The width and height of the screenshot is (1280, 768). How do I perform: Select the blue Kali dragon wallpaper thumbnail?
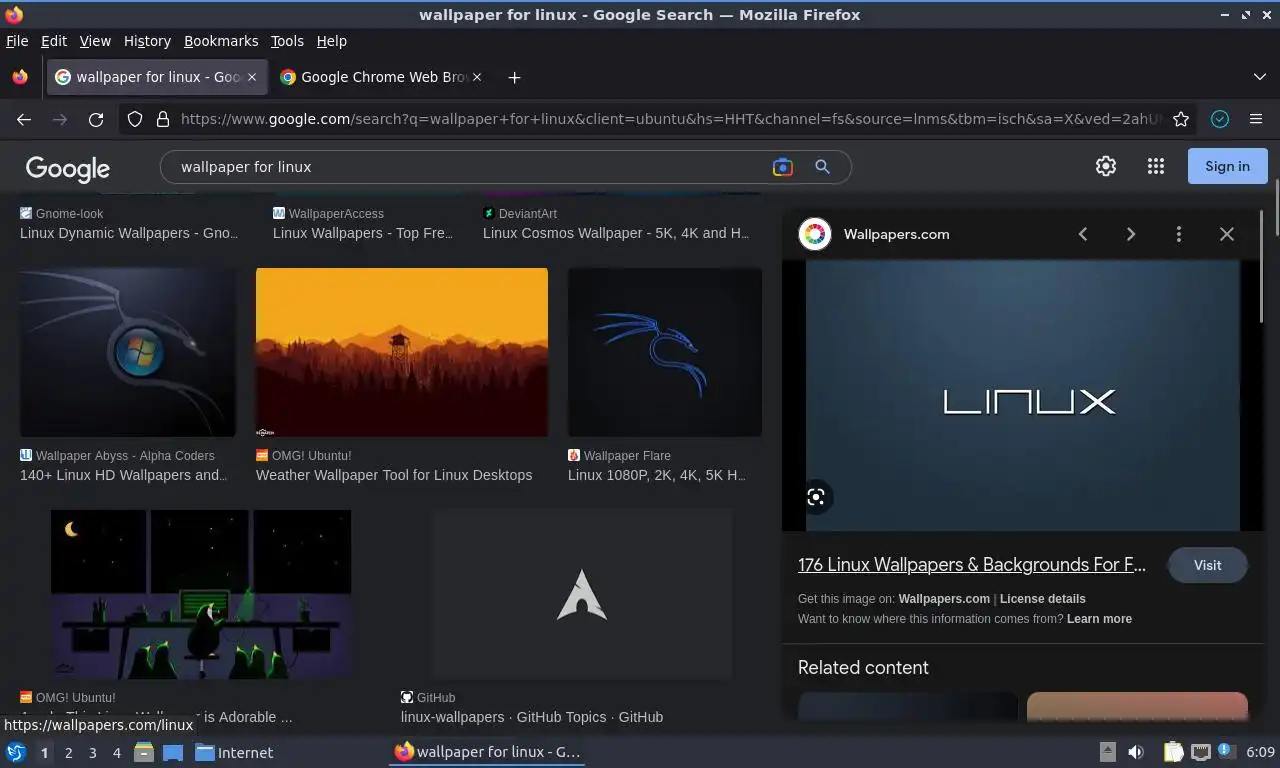[x=665, y=352]
